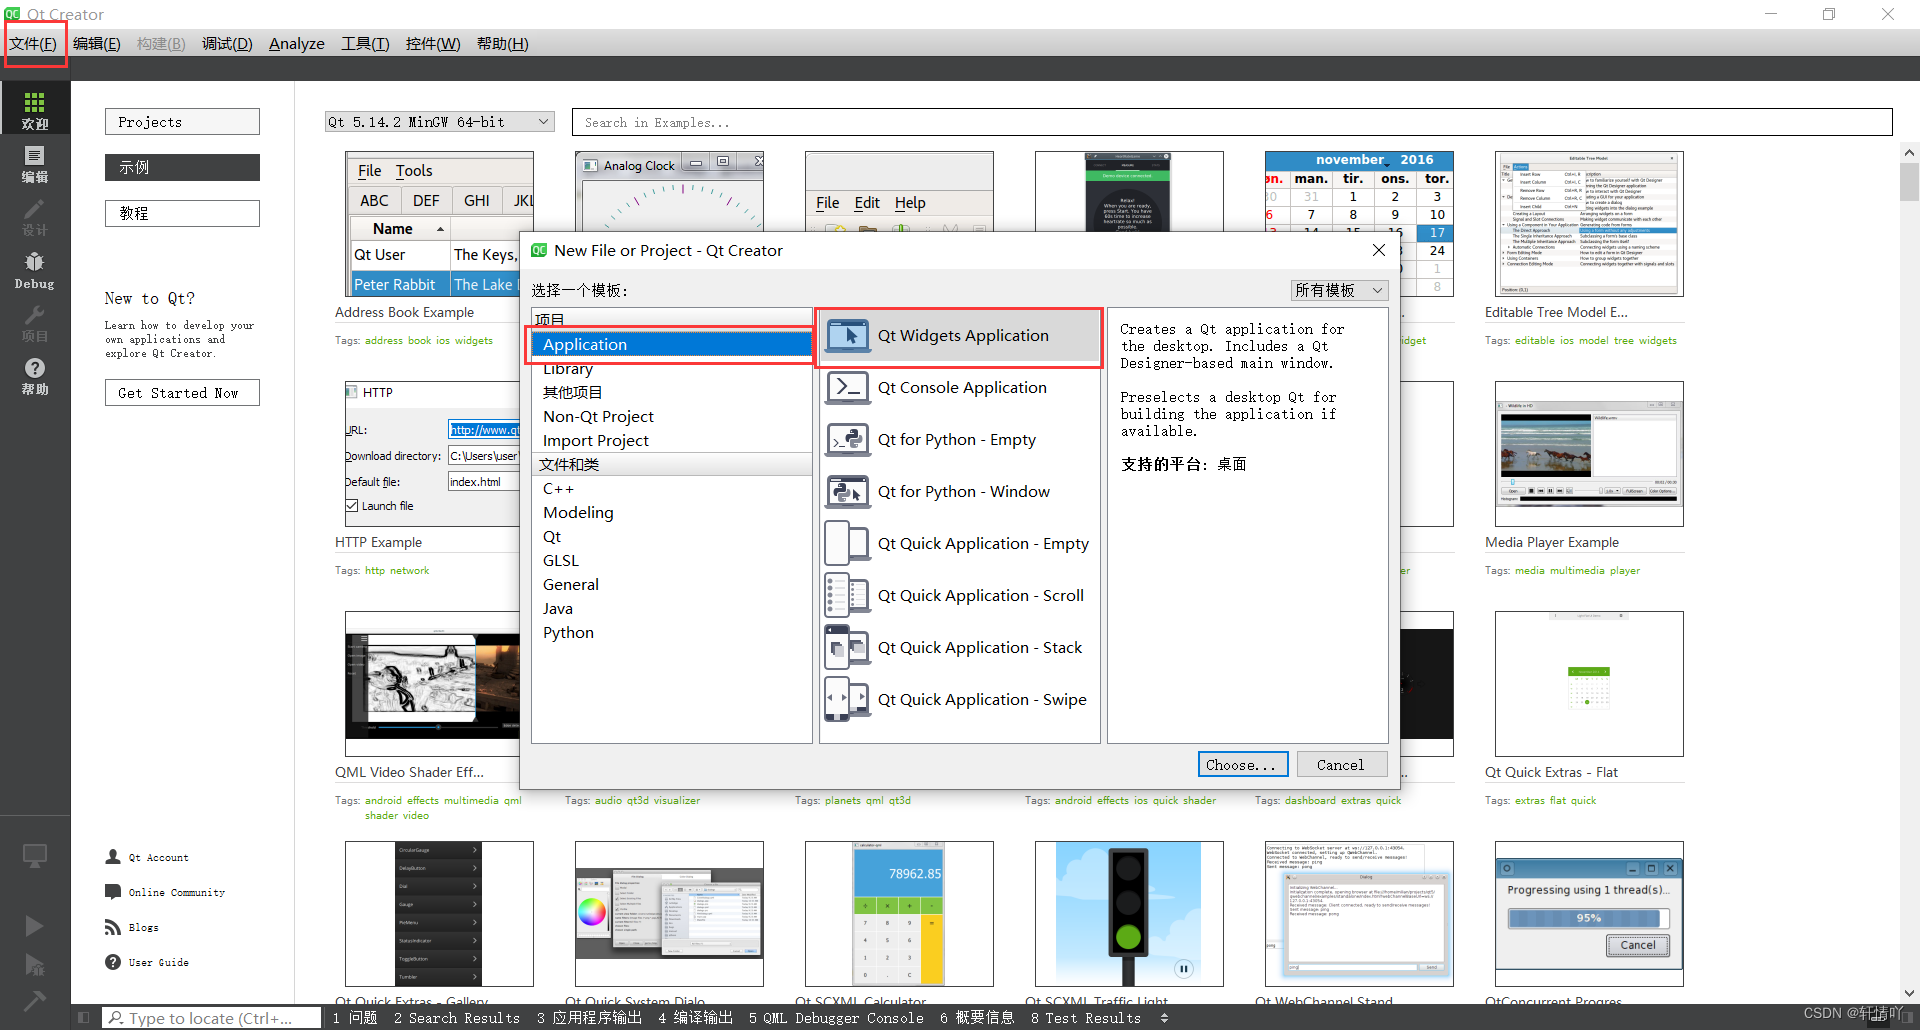Open the 工具(T) menu
The height and width of the screenshot is (1030, 1920).
tap(365, 44)
